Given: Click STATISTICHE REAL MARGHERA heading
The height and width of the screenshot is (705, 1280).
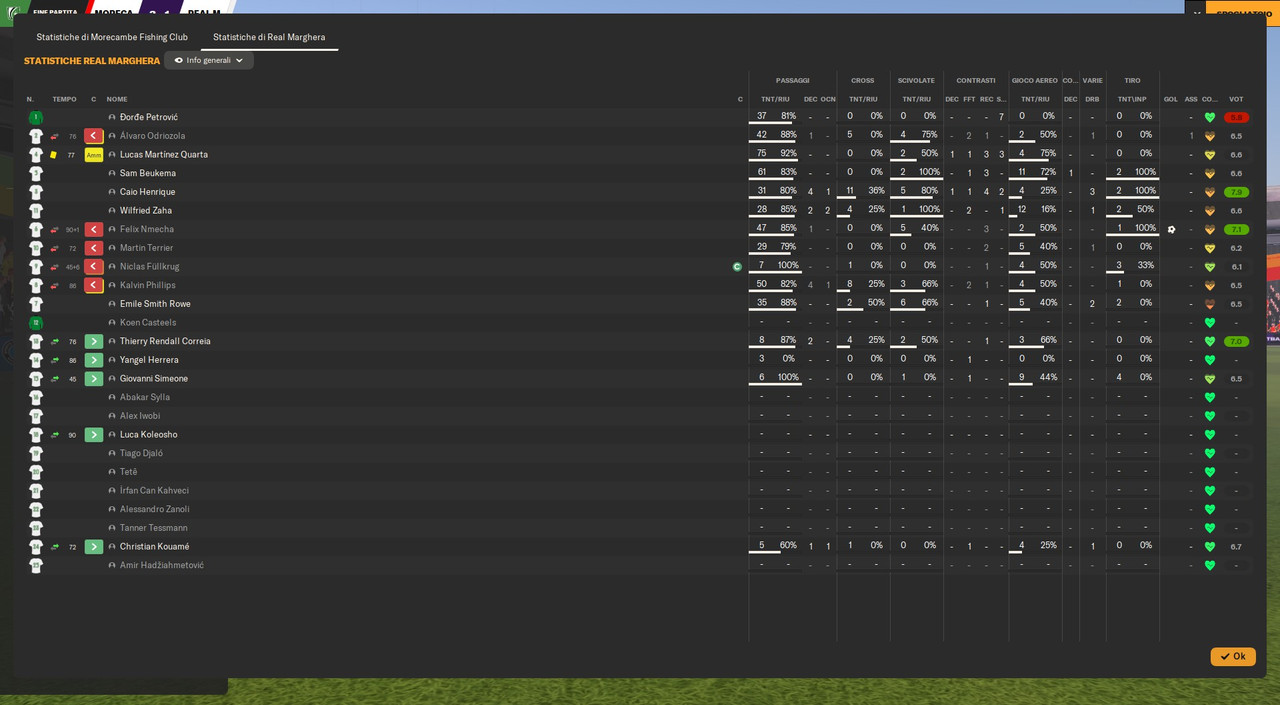Looking at the screenshot, I should coord(92,61).
